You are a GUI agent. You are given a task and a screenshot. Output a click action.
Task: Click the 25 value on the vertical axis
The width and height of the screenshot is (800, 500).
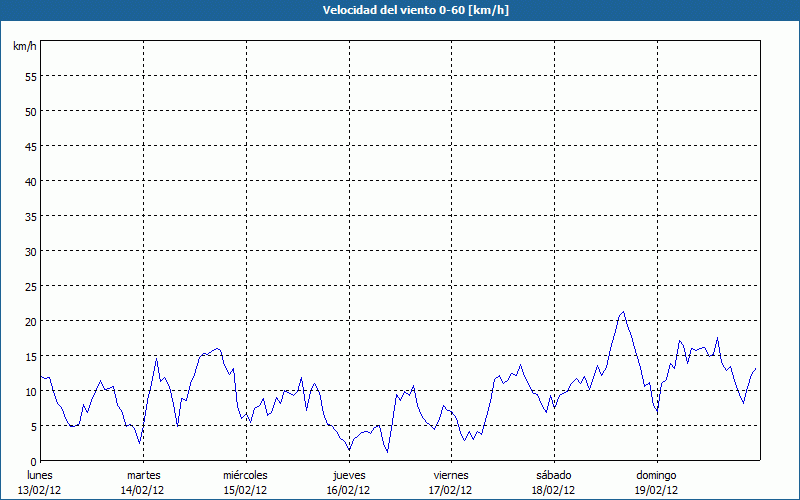click(x=30, y=286)
